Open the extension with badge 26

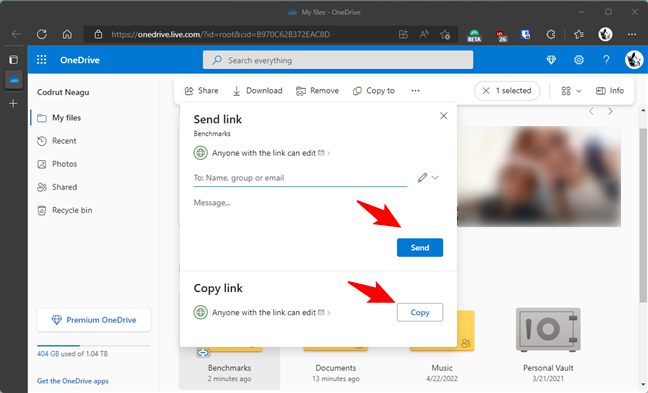pyautogui.click(x=501, y=36)
